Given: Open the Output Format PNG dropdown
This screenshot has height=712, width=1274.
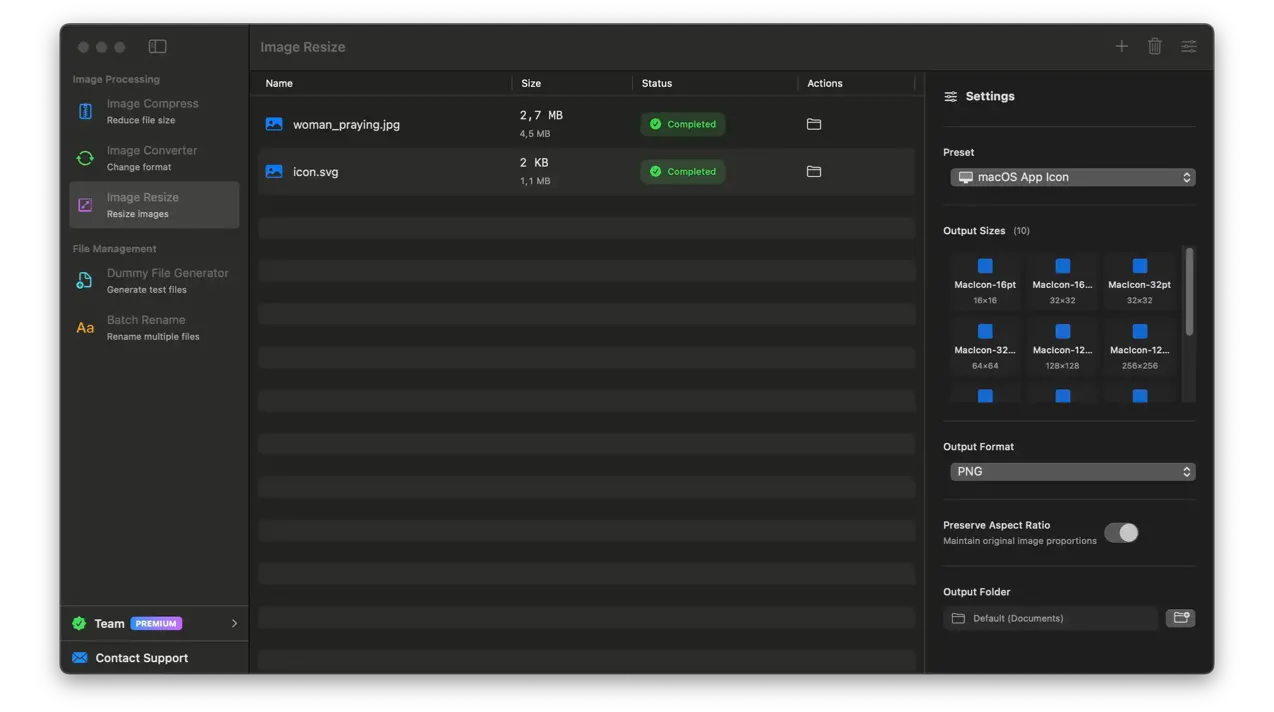Looking at the screenshot, I should click(x=1072, y=472).
